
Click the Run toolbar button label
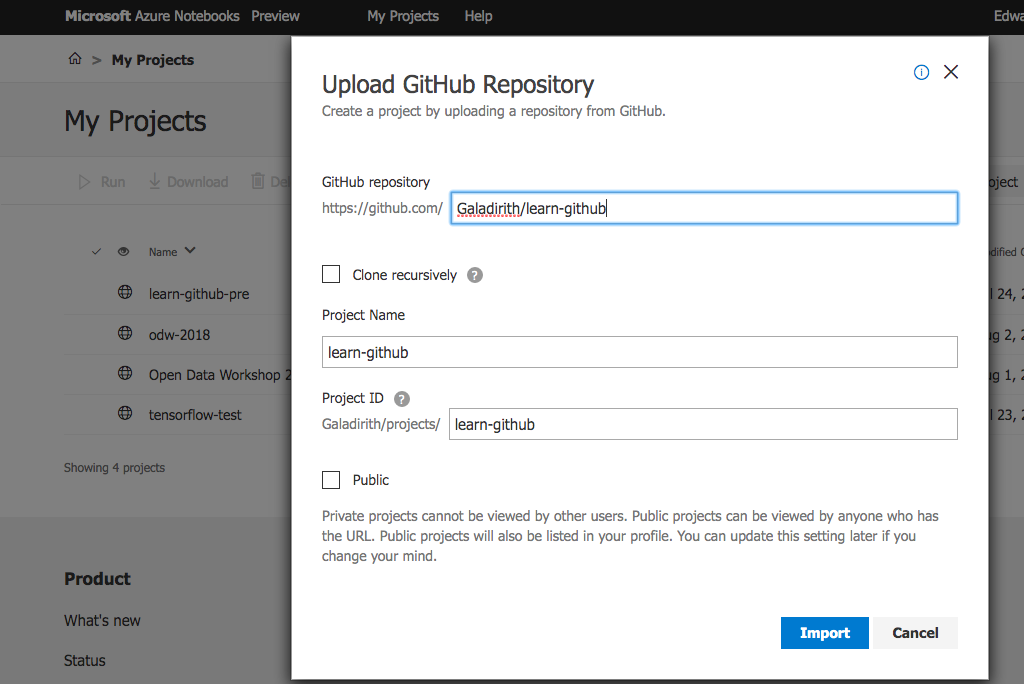click(113, 182)
